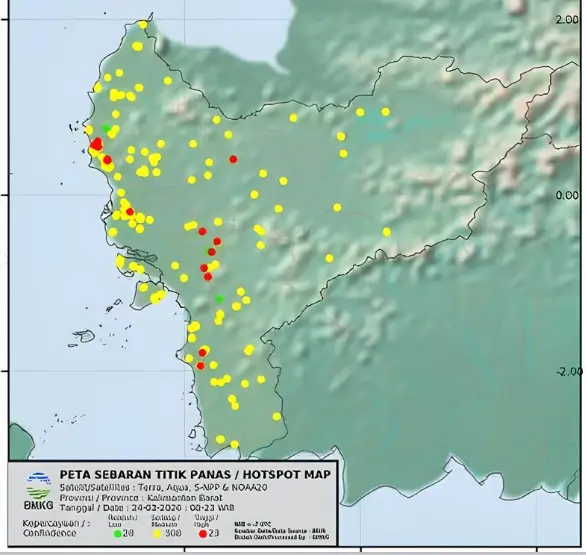The height and width of the screenshot is (555, 586).
Task: Click the Tanggal / Date line in the legend
Action: pyautogui.click(x=147, y=508)
